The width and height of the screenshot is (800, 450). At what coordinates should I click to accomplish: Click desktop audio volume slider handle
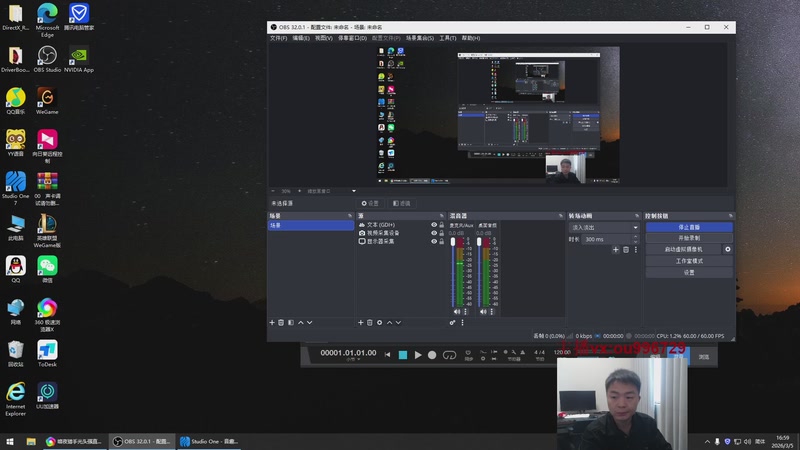coord(479,242)
